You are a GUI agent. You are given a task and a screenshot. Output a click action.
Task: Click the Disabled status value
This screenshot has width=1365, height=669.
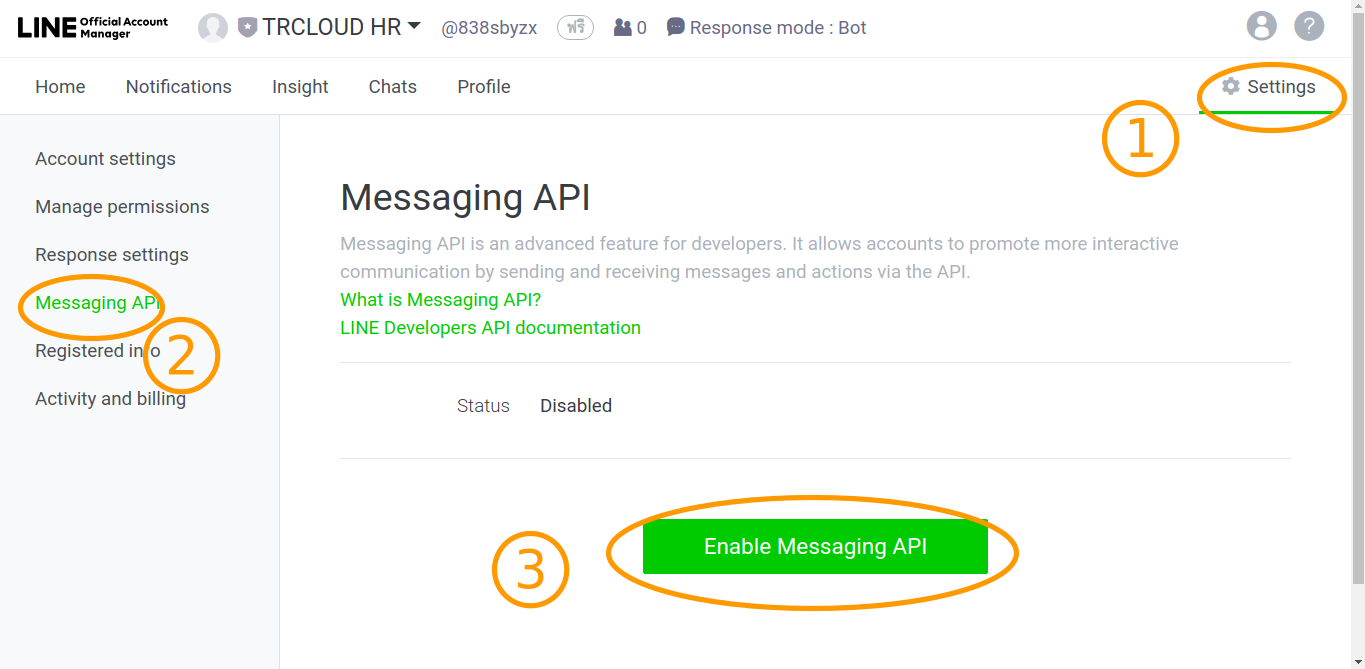576,406
